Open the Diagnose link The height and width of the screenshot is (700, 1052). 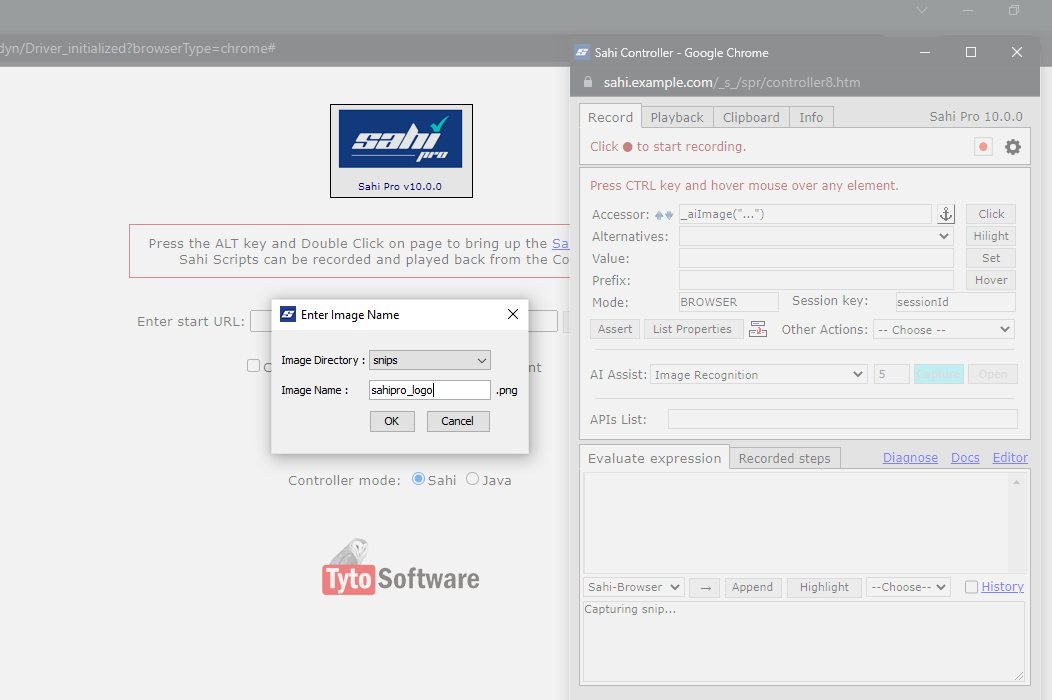(910, 457)
